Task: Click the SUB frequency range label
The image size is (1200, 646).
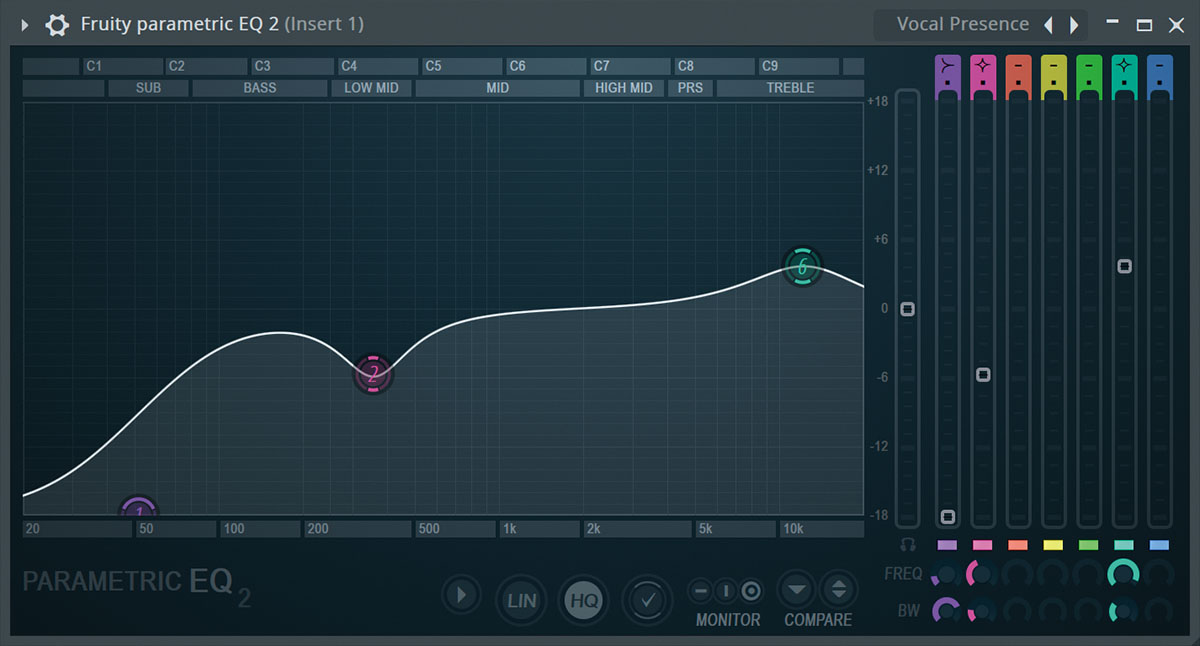Action: tap(148, 88)
